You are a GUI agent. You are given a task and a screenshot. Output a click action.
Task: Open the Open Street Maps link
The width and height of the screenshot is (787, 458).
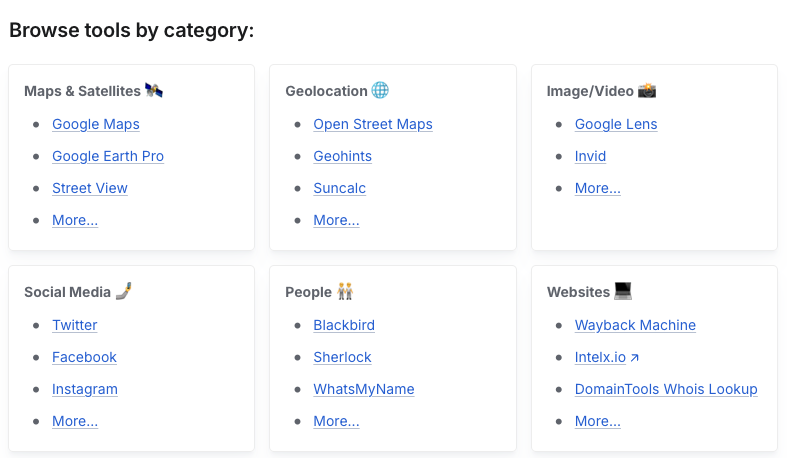click(x=373, y=124)
